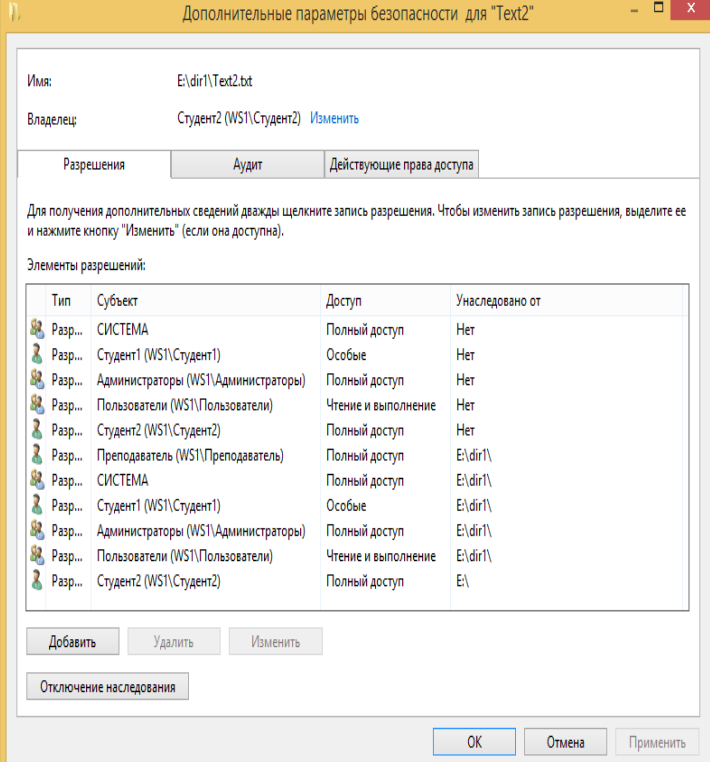Confirm the dialog with OK
710x762 pixels.
coord(474,742)
